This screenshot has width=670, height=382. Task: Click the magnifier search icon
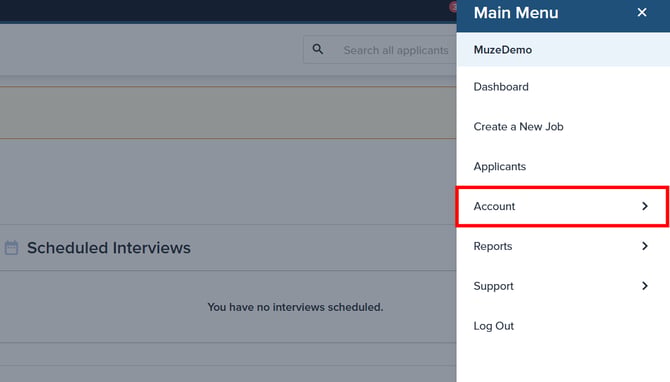[x=317, y=49]
